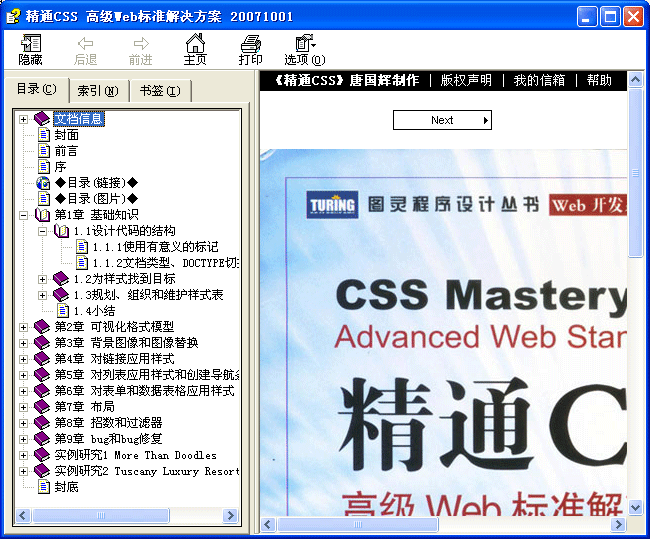
Task: Click the content pane horizontal scrollbar thumb
Action: pos(358,524)
